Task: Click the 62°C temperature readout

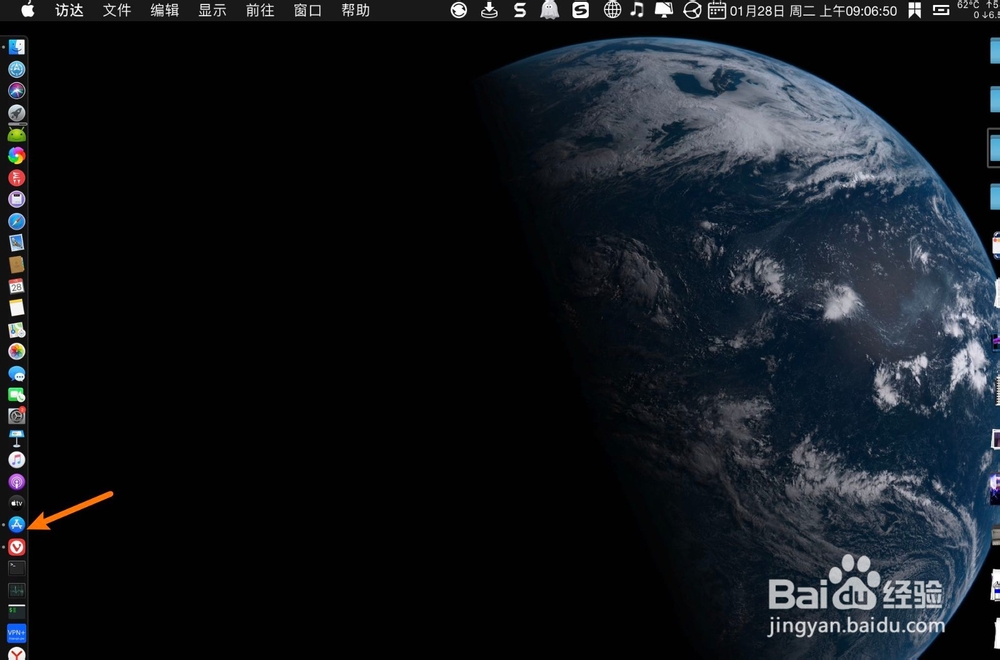Action: coord(968,4)
